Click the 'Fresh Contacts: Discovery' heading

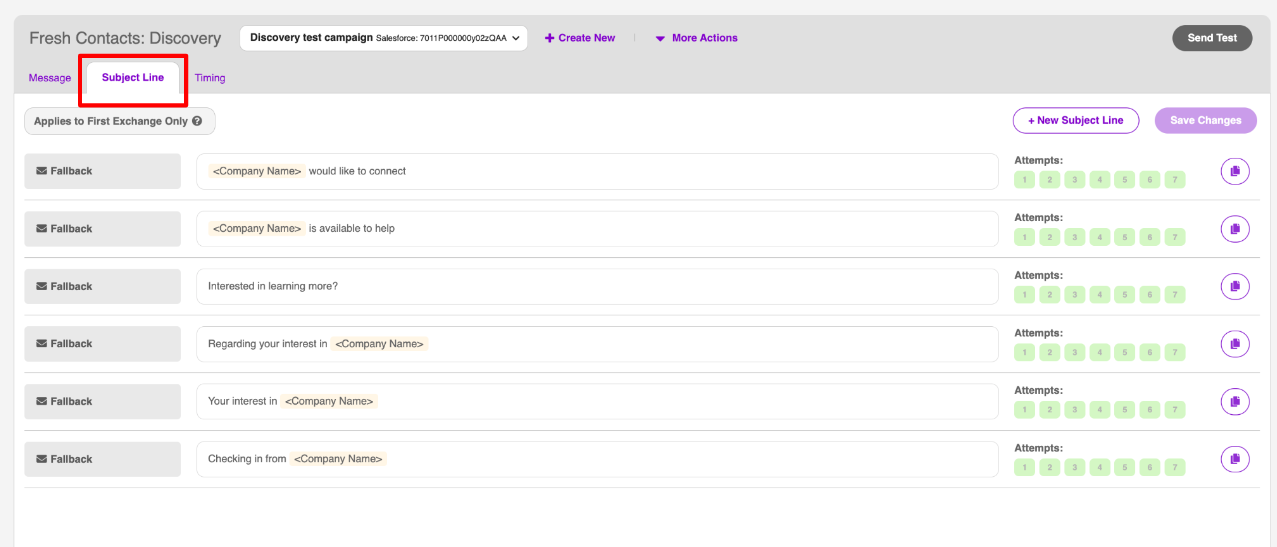(125, 38)
